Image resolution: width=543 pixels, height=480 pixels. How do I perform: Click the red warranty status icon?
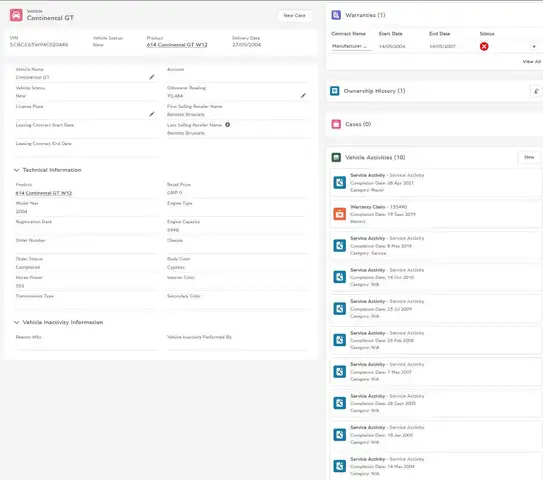pos(484,46)
